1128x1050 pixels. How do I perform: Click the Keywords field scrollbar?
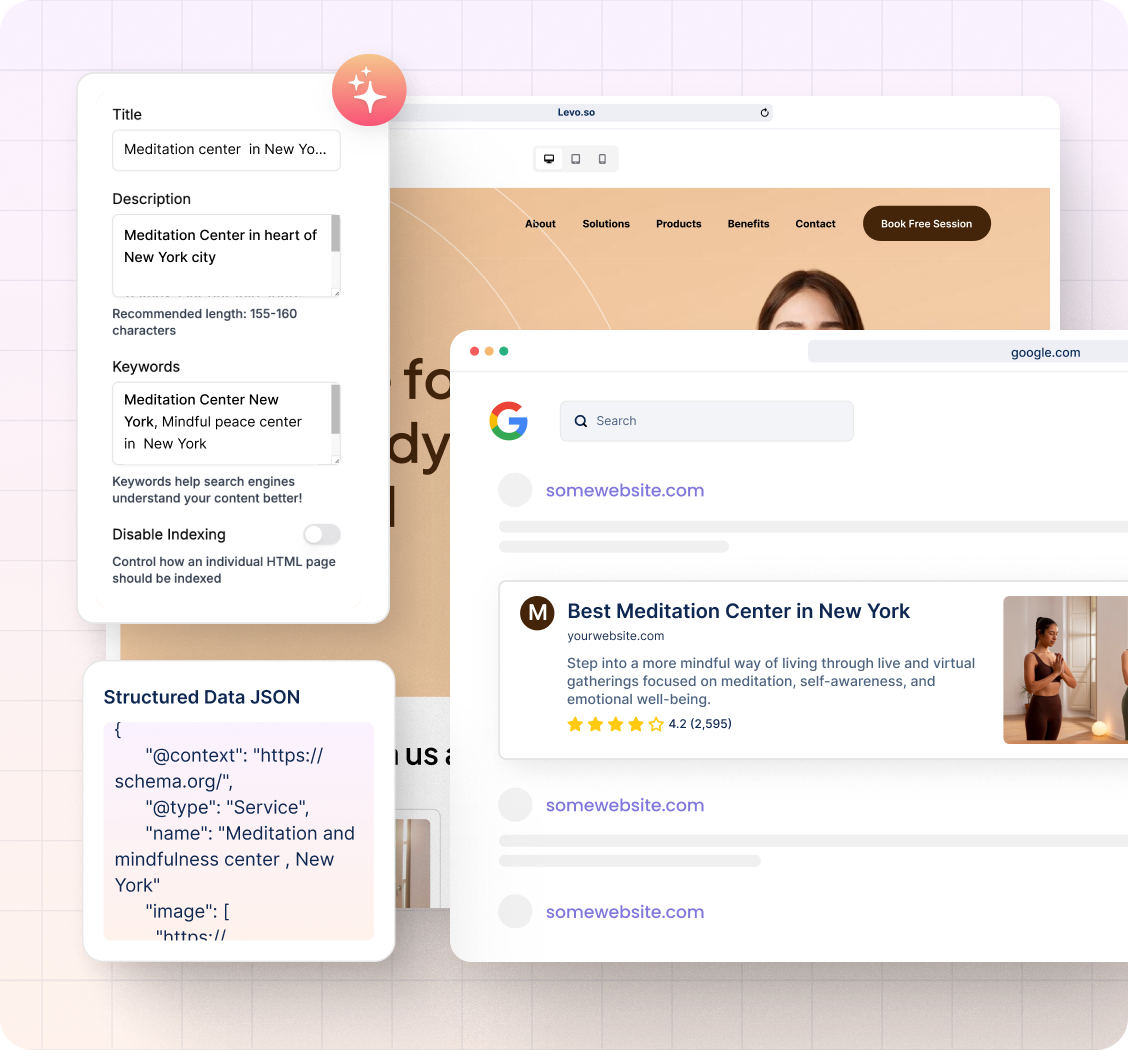(336, 410)
